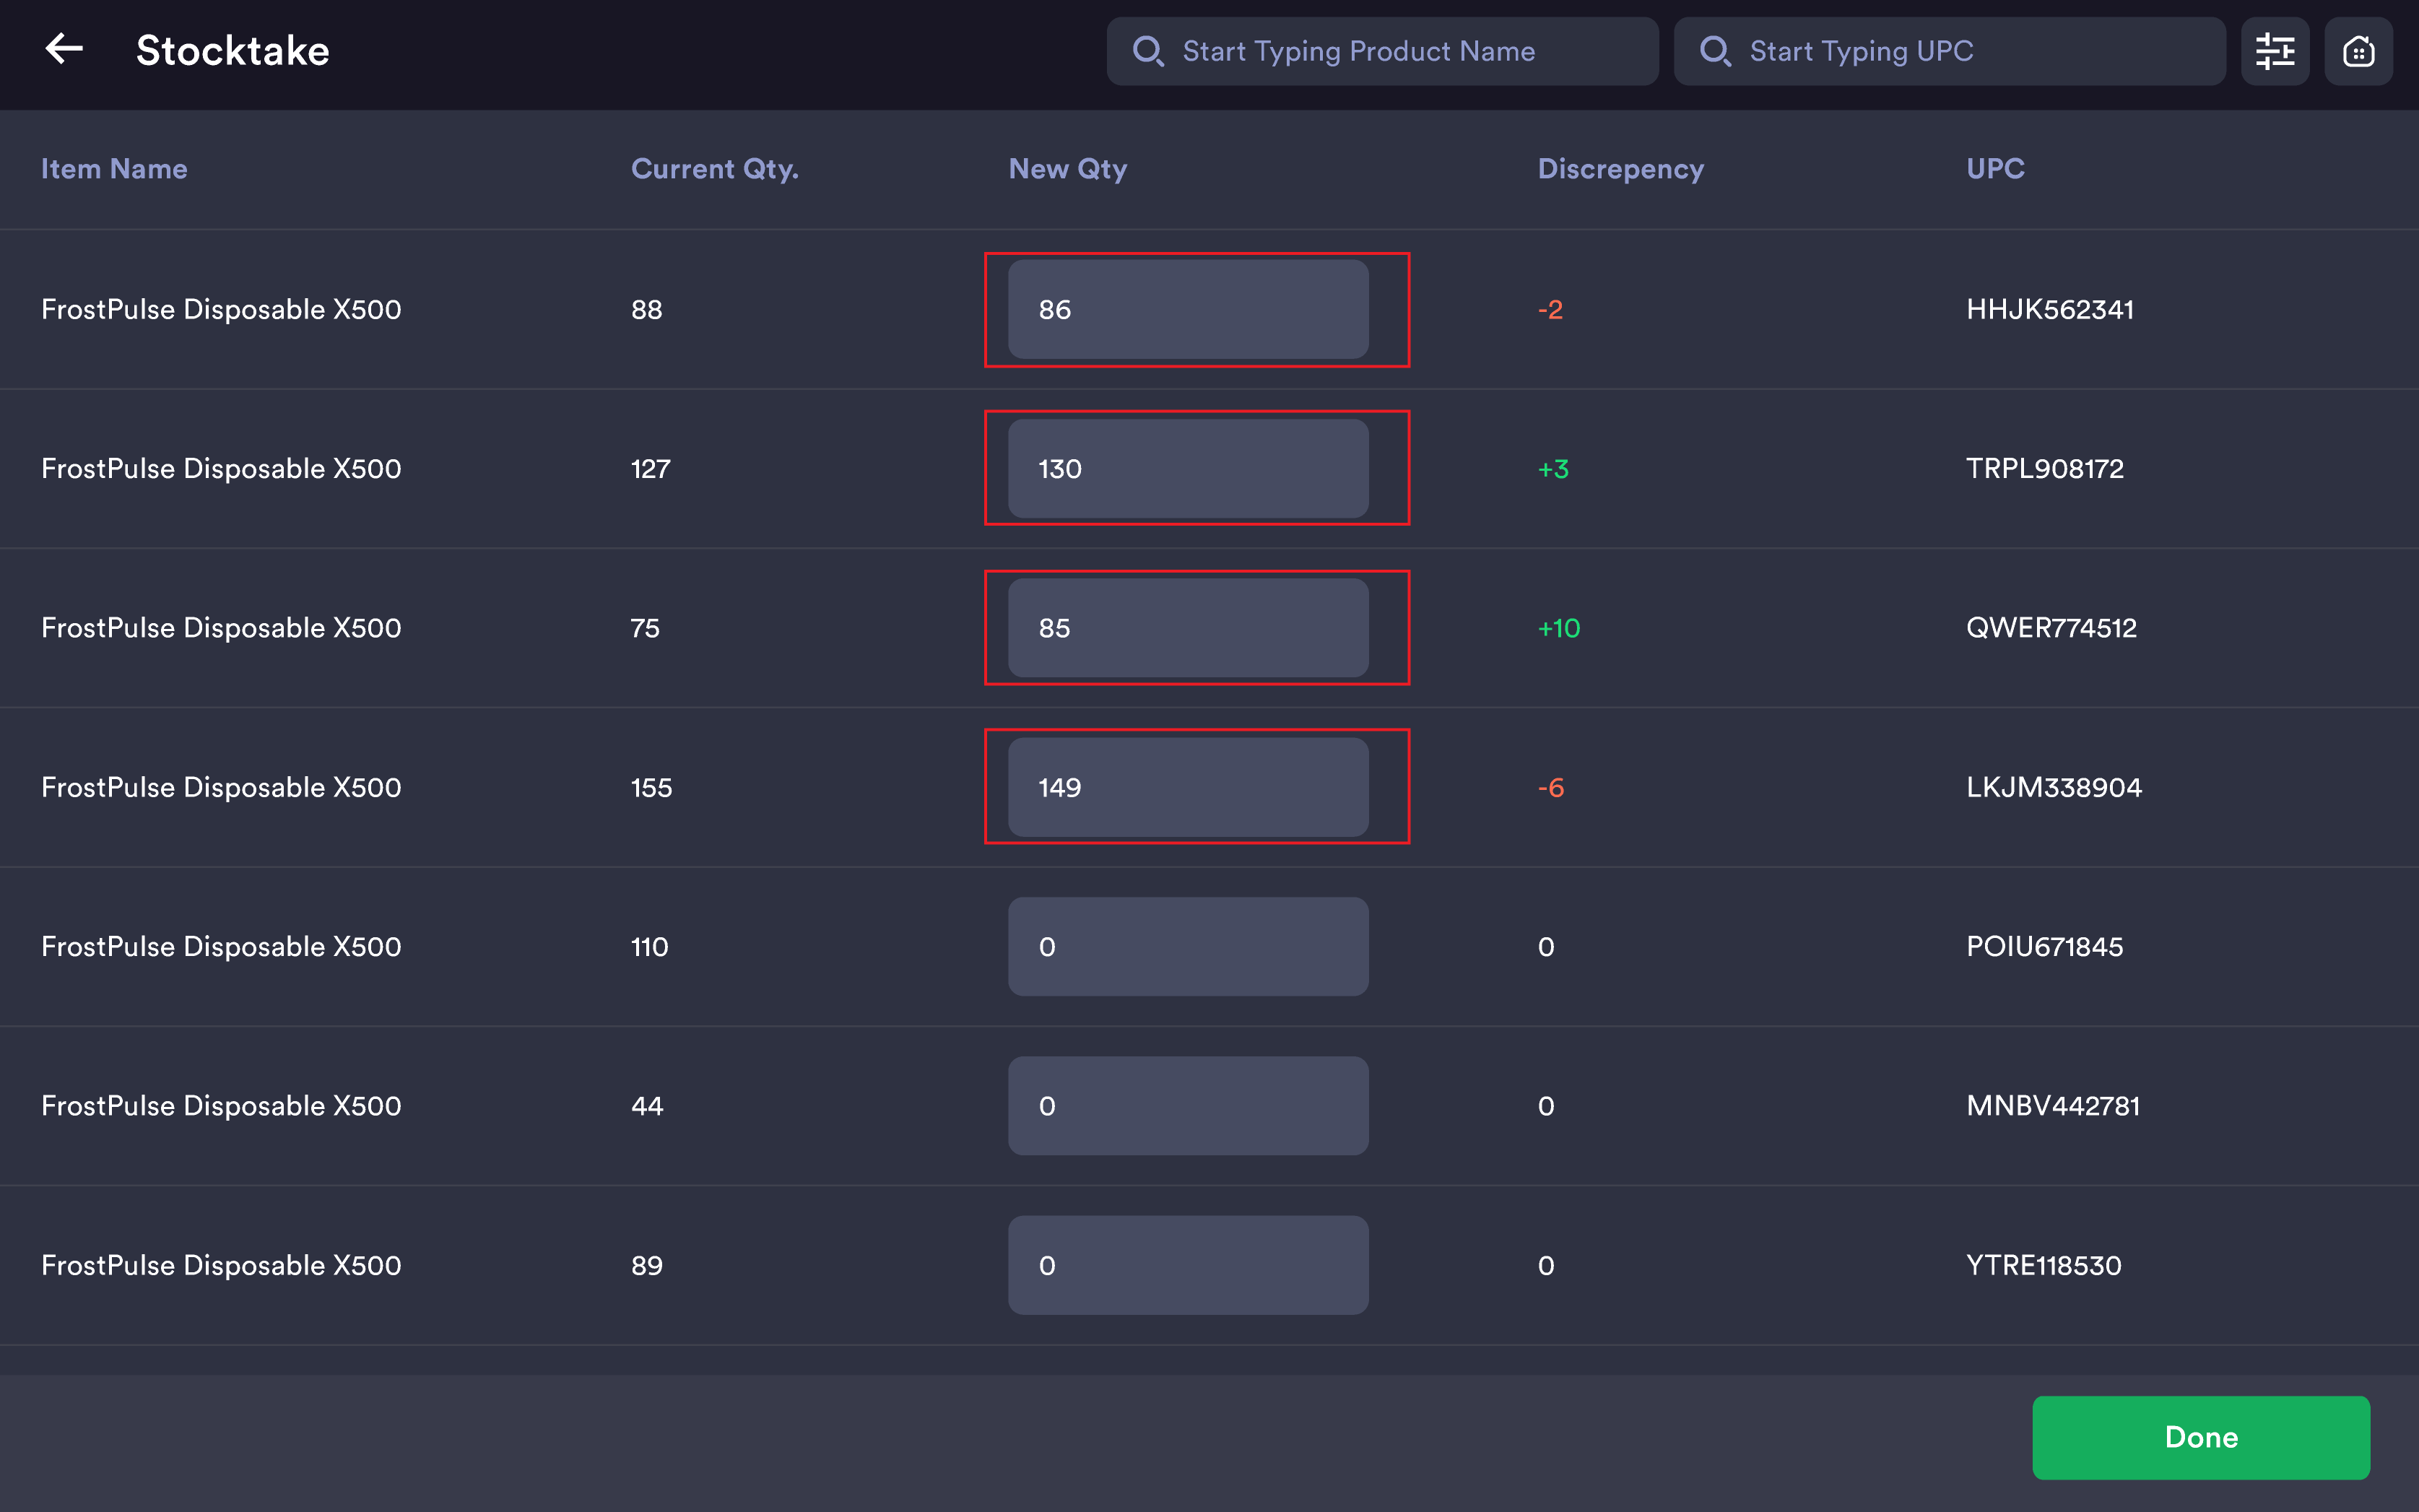Select UPC value LKJM338904
Image resolution: width=2419 pixels, height=1512 pixels.
point(2054,787)
